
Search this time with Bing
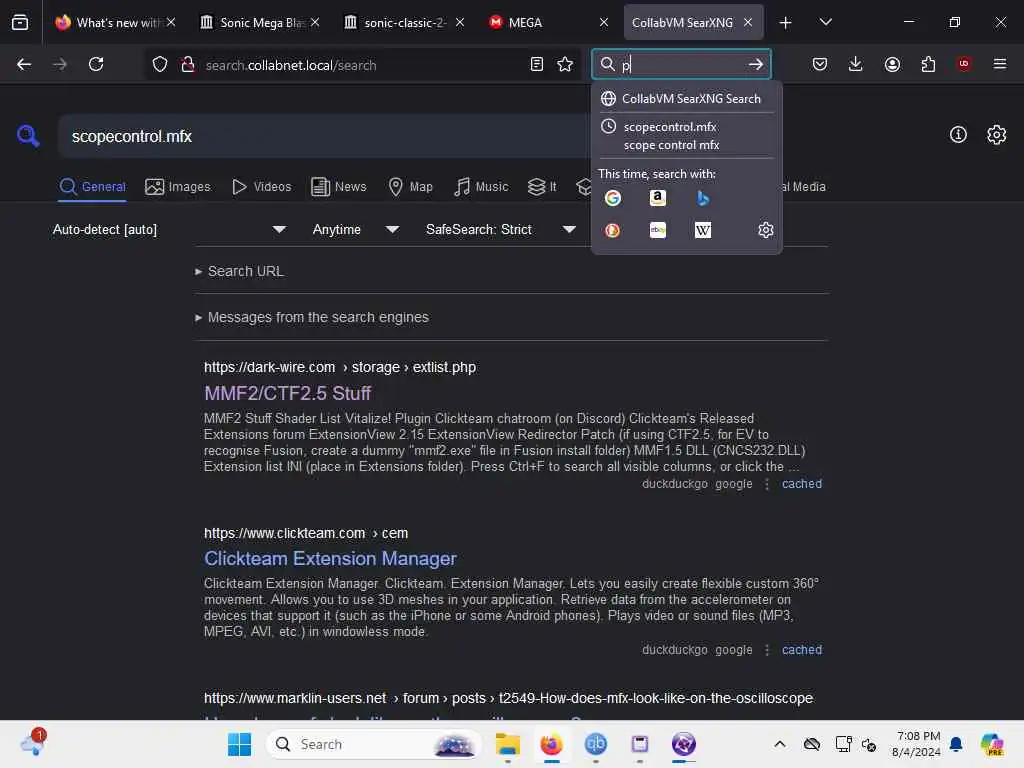click(703, 198)
